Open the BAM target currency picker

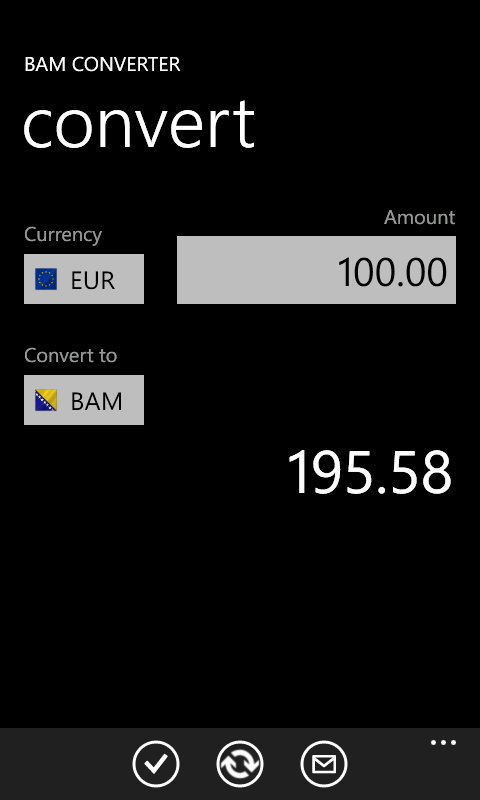coord(84,400)
